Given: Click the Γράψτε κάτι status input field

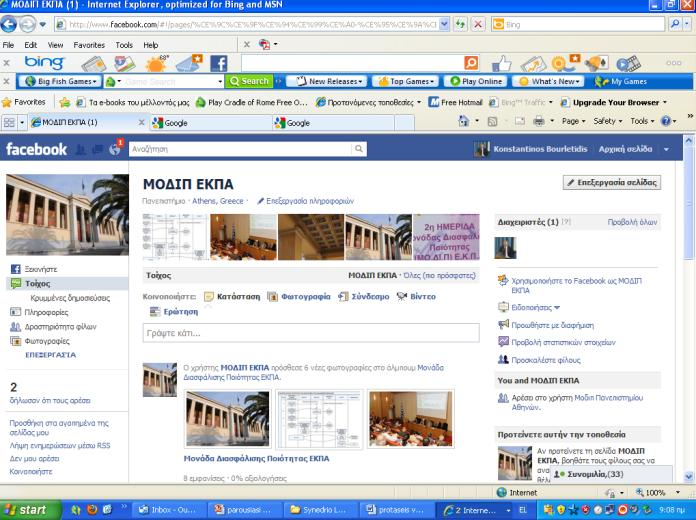Looking at the screenshot, I should [311, 333].
